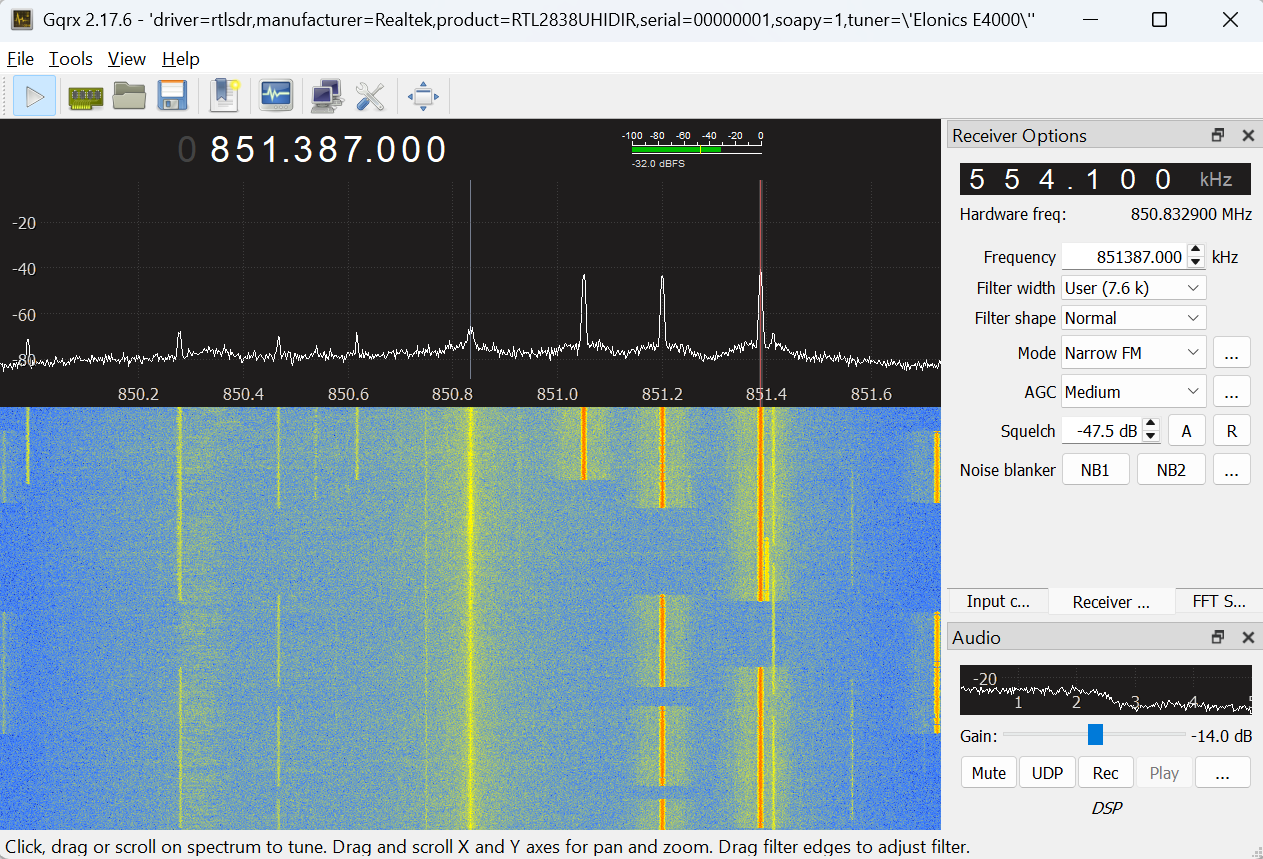The width and height of the screenshot is (1263, 859).
Task: Open remote control settings tools icon
Action: tap(370, 96)
